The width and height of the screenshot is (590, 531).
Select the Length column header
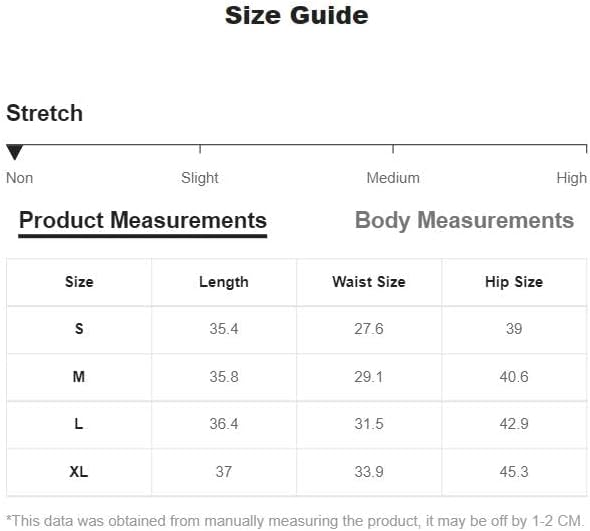pyautogui.click(x=224, y=282)
